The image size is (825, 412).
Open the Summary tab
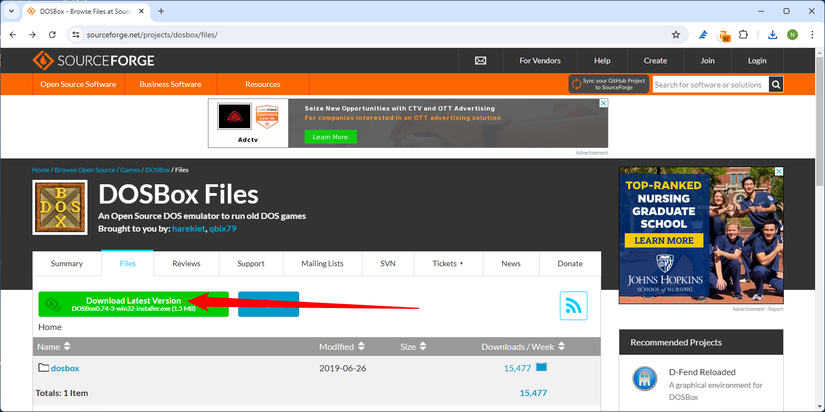pyautogui.click(x=67, y=263)
